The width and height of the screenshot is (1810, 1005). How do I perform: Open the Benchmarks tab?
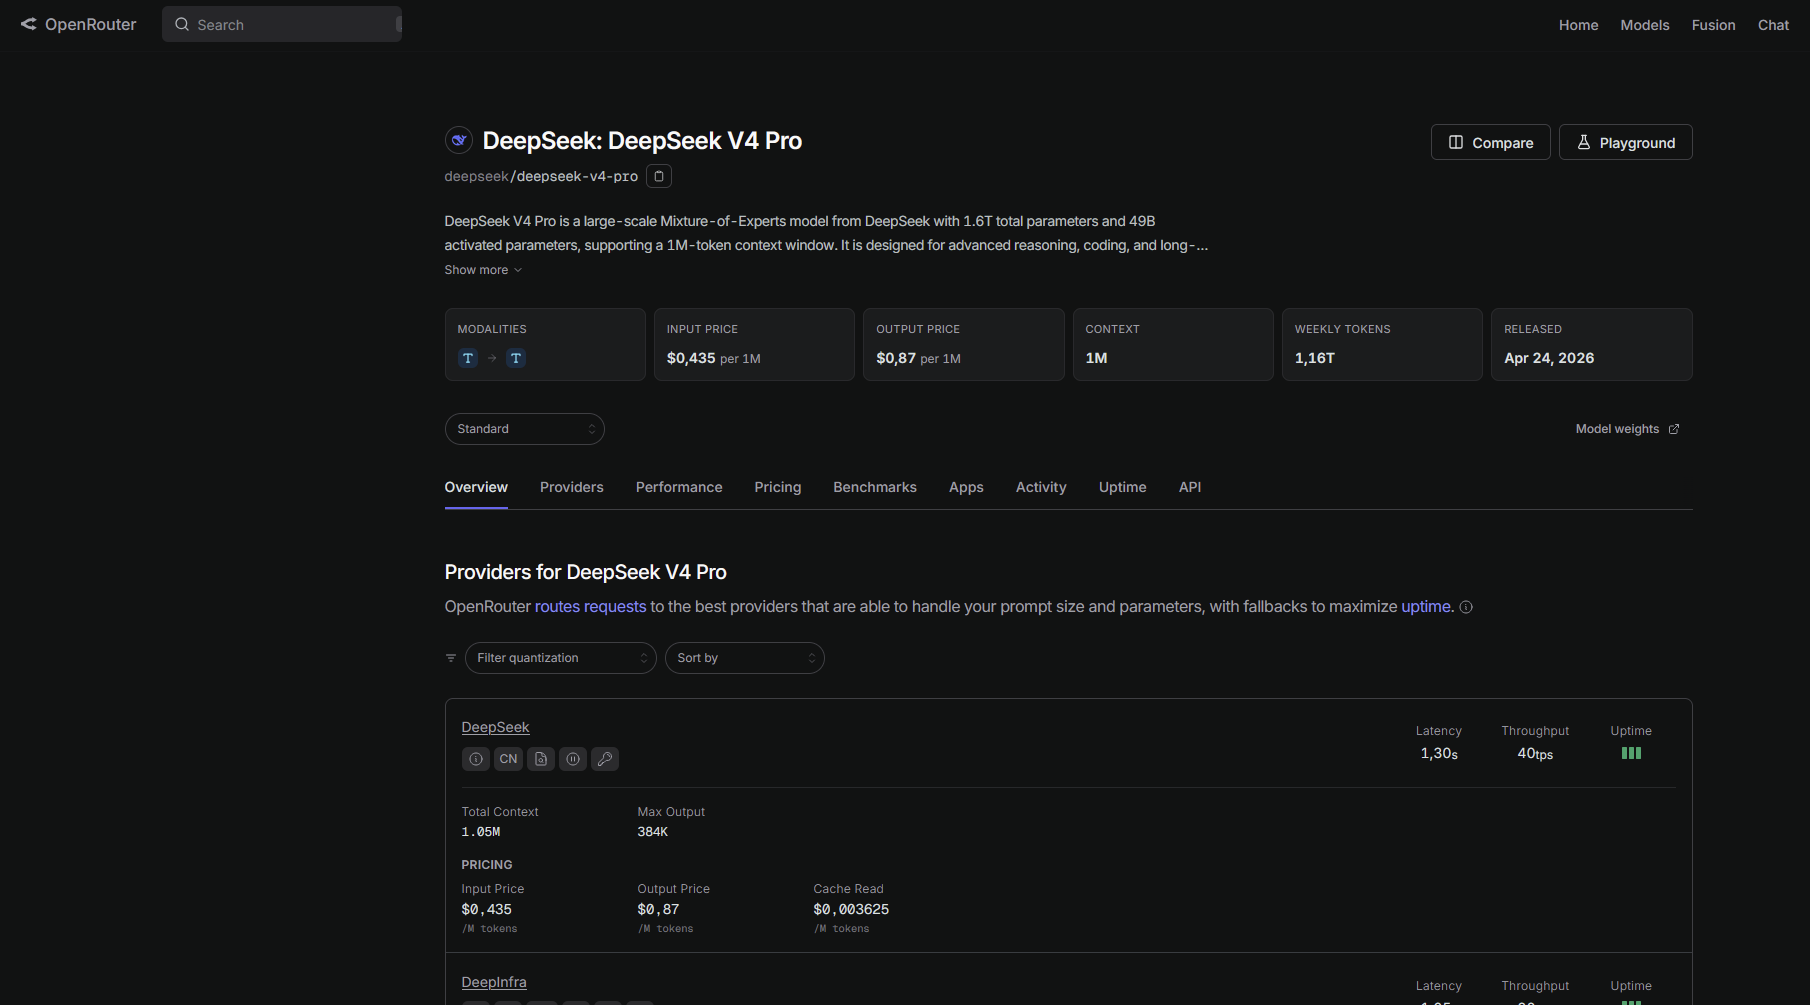875,487
